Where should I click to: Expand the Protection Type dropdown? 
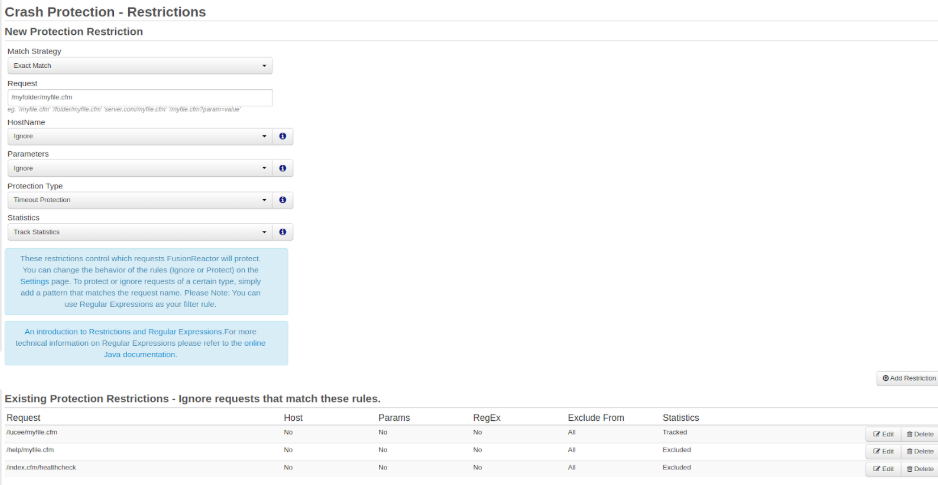tap(139, 200)
